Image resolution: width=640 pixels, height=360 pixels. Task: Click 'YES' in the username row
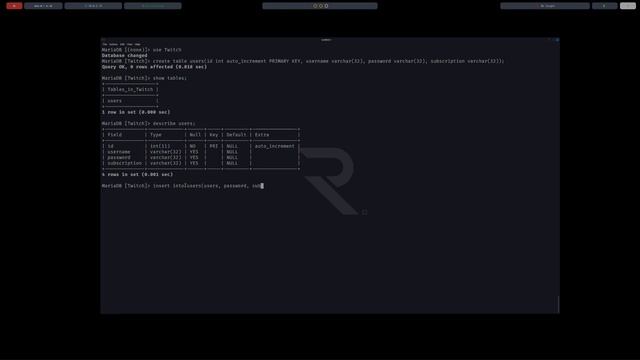point(194,152)
